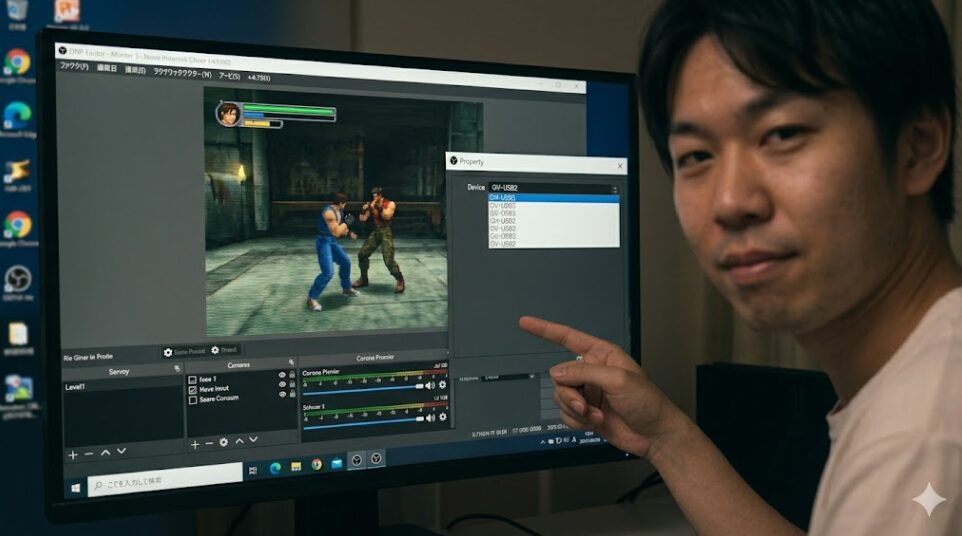The height and width of the screenshot is (536, 962).
Task: Open the Windows Start menu
Action: pos(76,488)
